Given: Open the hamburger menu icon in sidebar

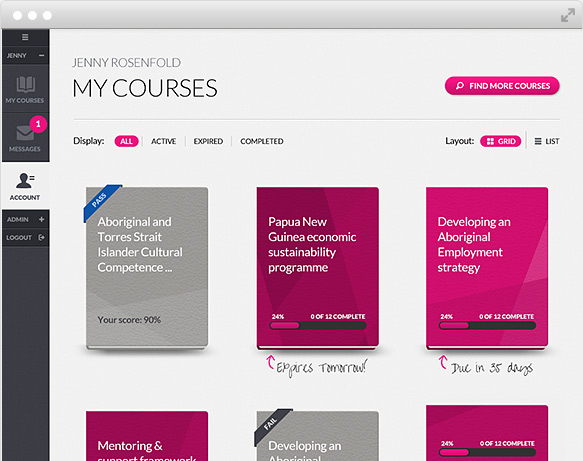Looking at the screenshot, I should 25,37.
